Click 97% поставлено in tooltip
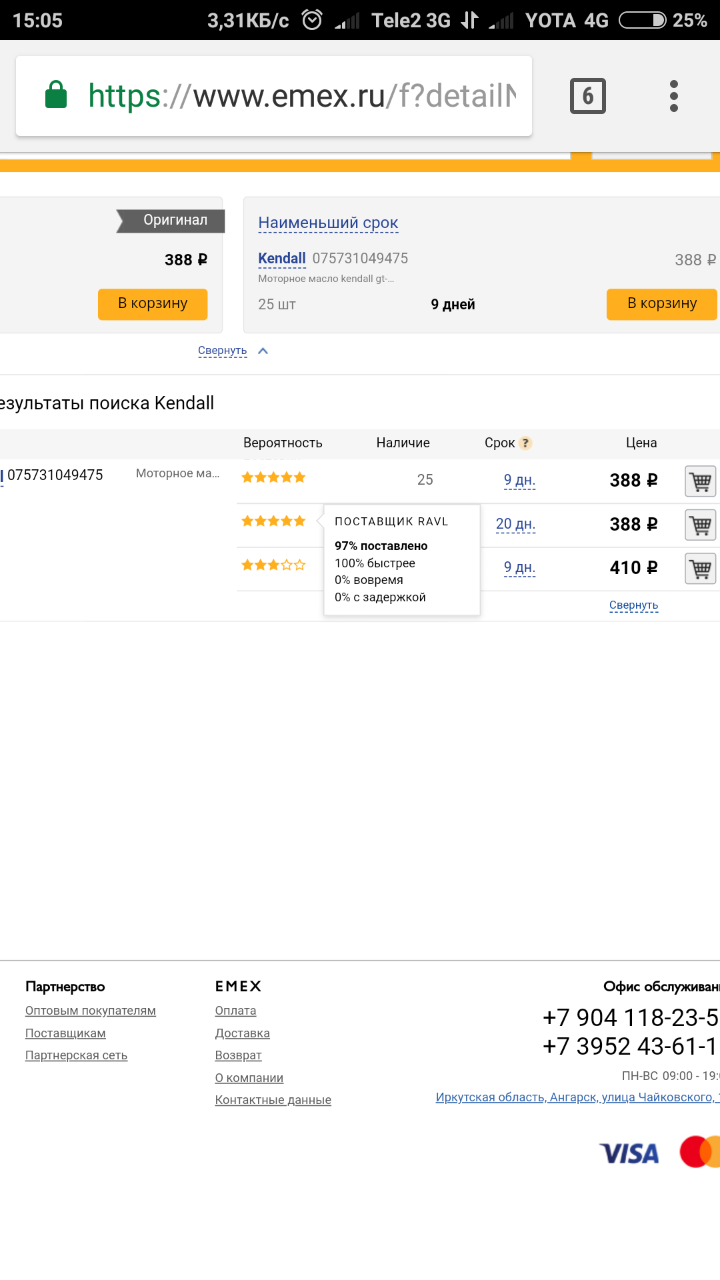The image size is (720, 1280). pyautogui.click(x=381, y=546)
